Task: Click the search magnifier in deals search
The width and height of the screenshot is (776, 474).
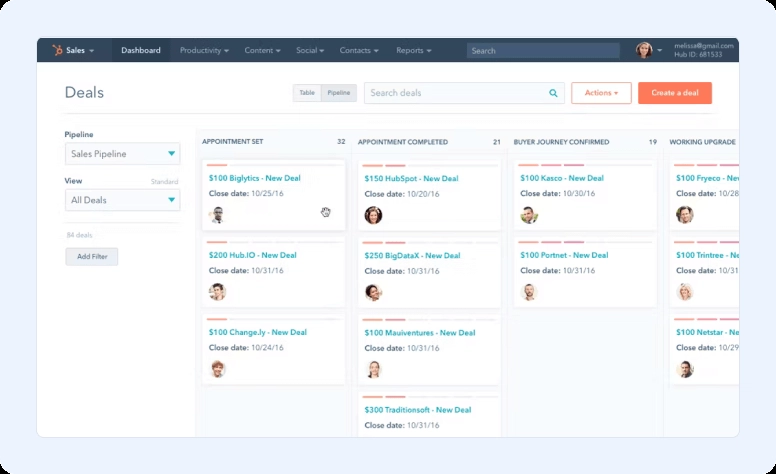Action: coord(553,93)
